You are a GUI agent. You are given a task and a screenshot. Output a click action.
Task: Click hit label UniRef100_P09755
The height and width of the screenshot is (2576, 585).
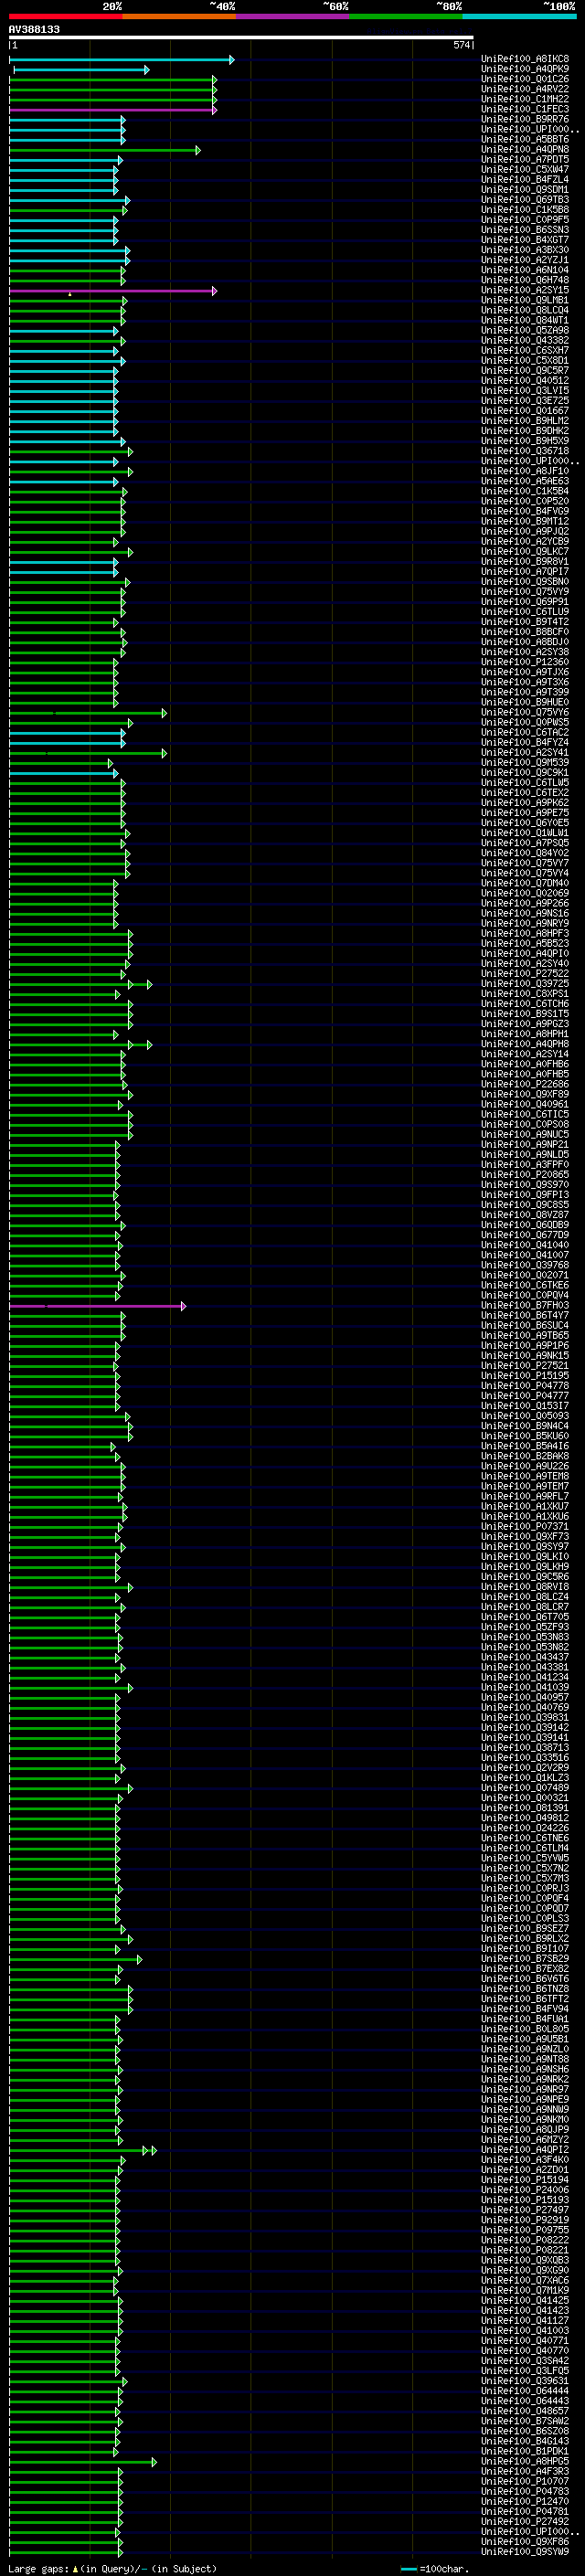[525, 2230]
